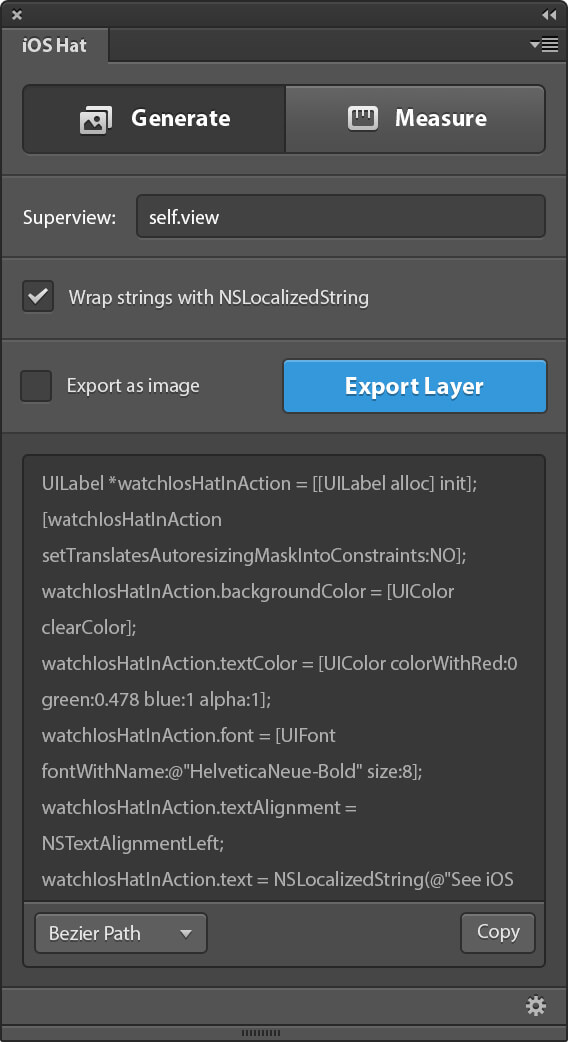Click the Export Layer button

[415, 386]
